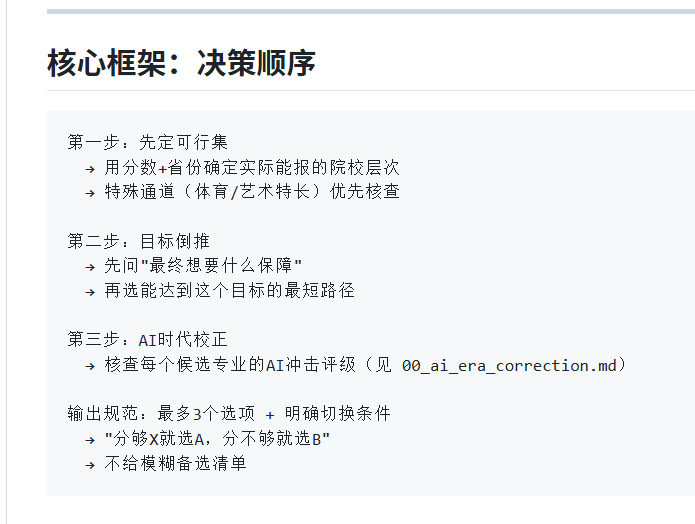Click the horizontal divider above the heading

coord(370,11)
